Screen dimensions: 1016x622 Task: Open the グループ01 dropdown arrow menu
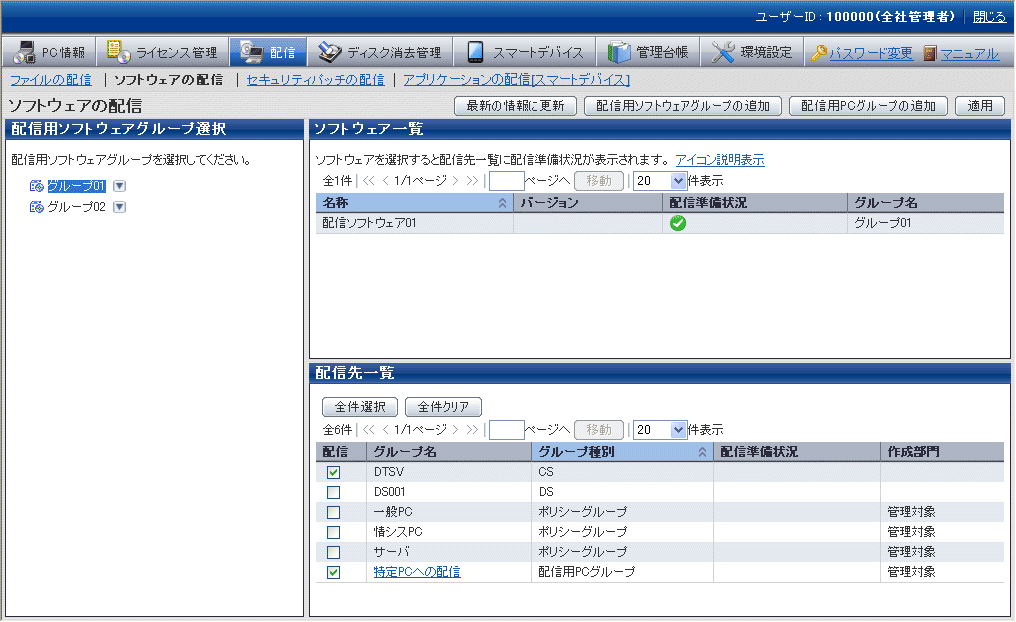[x=119, y=186]
